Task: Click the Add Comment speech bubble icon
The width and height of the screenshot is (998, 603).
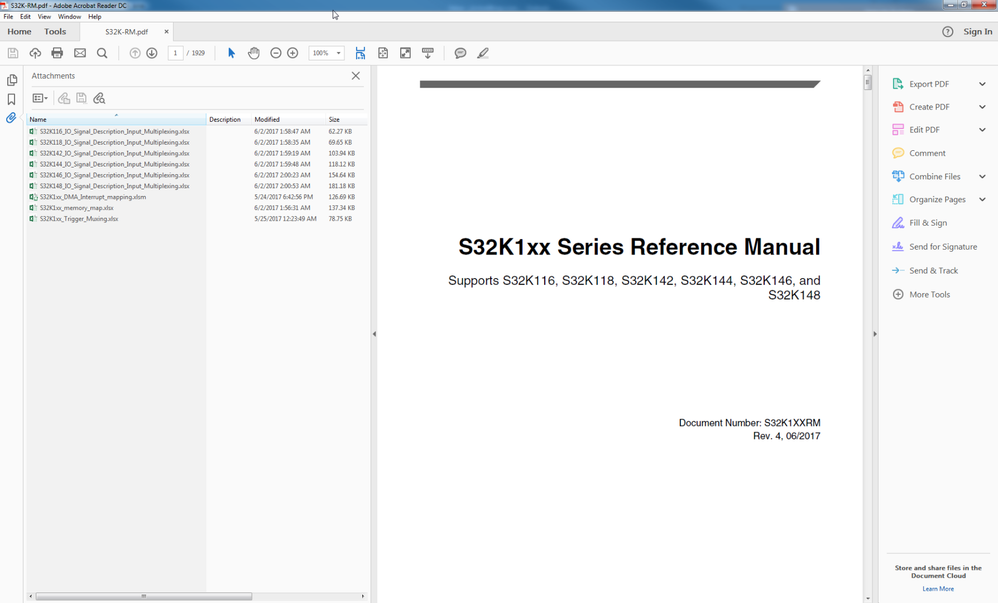Action: [458, 53]
